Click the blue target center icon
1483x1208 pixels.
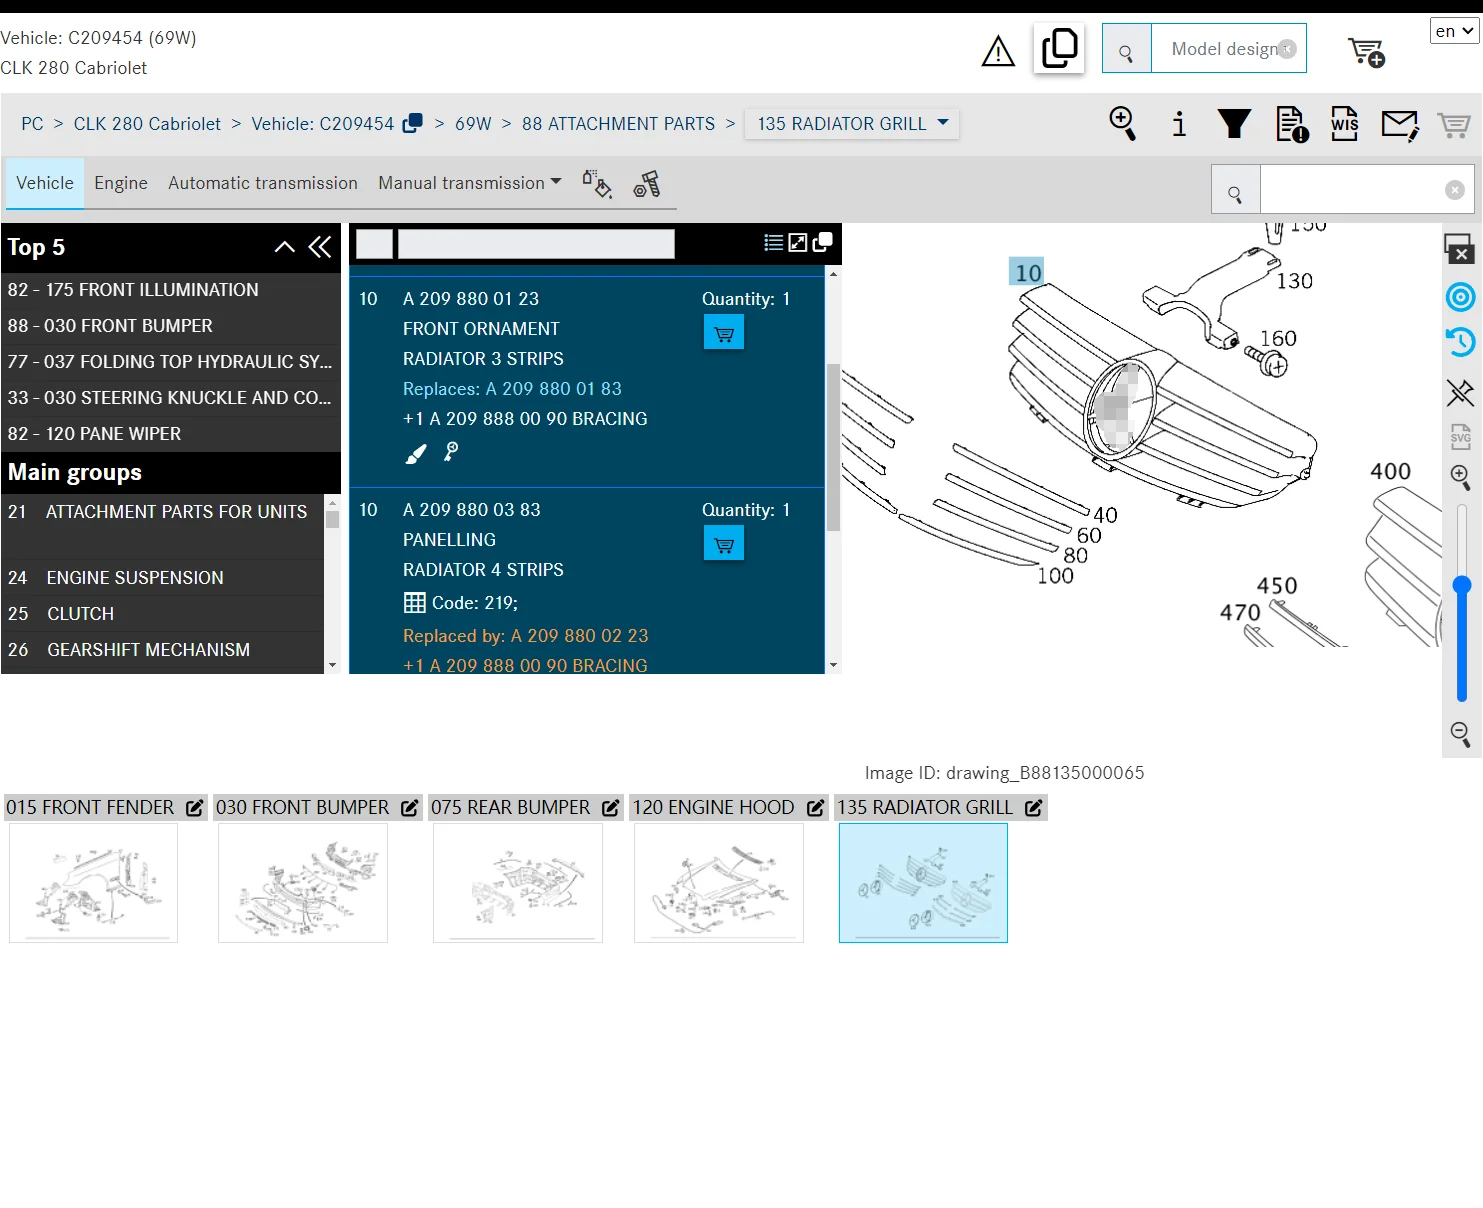(x=1461, y=297)
